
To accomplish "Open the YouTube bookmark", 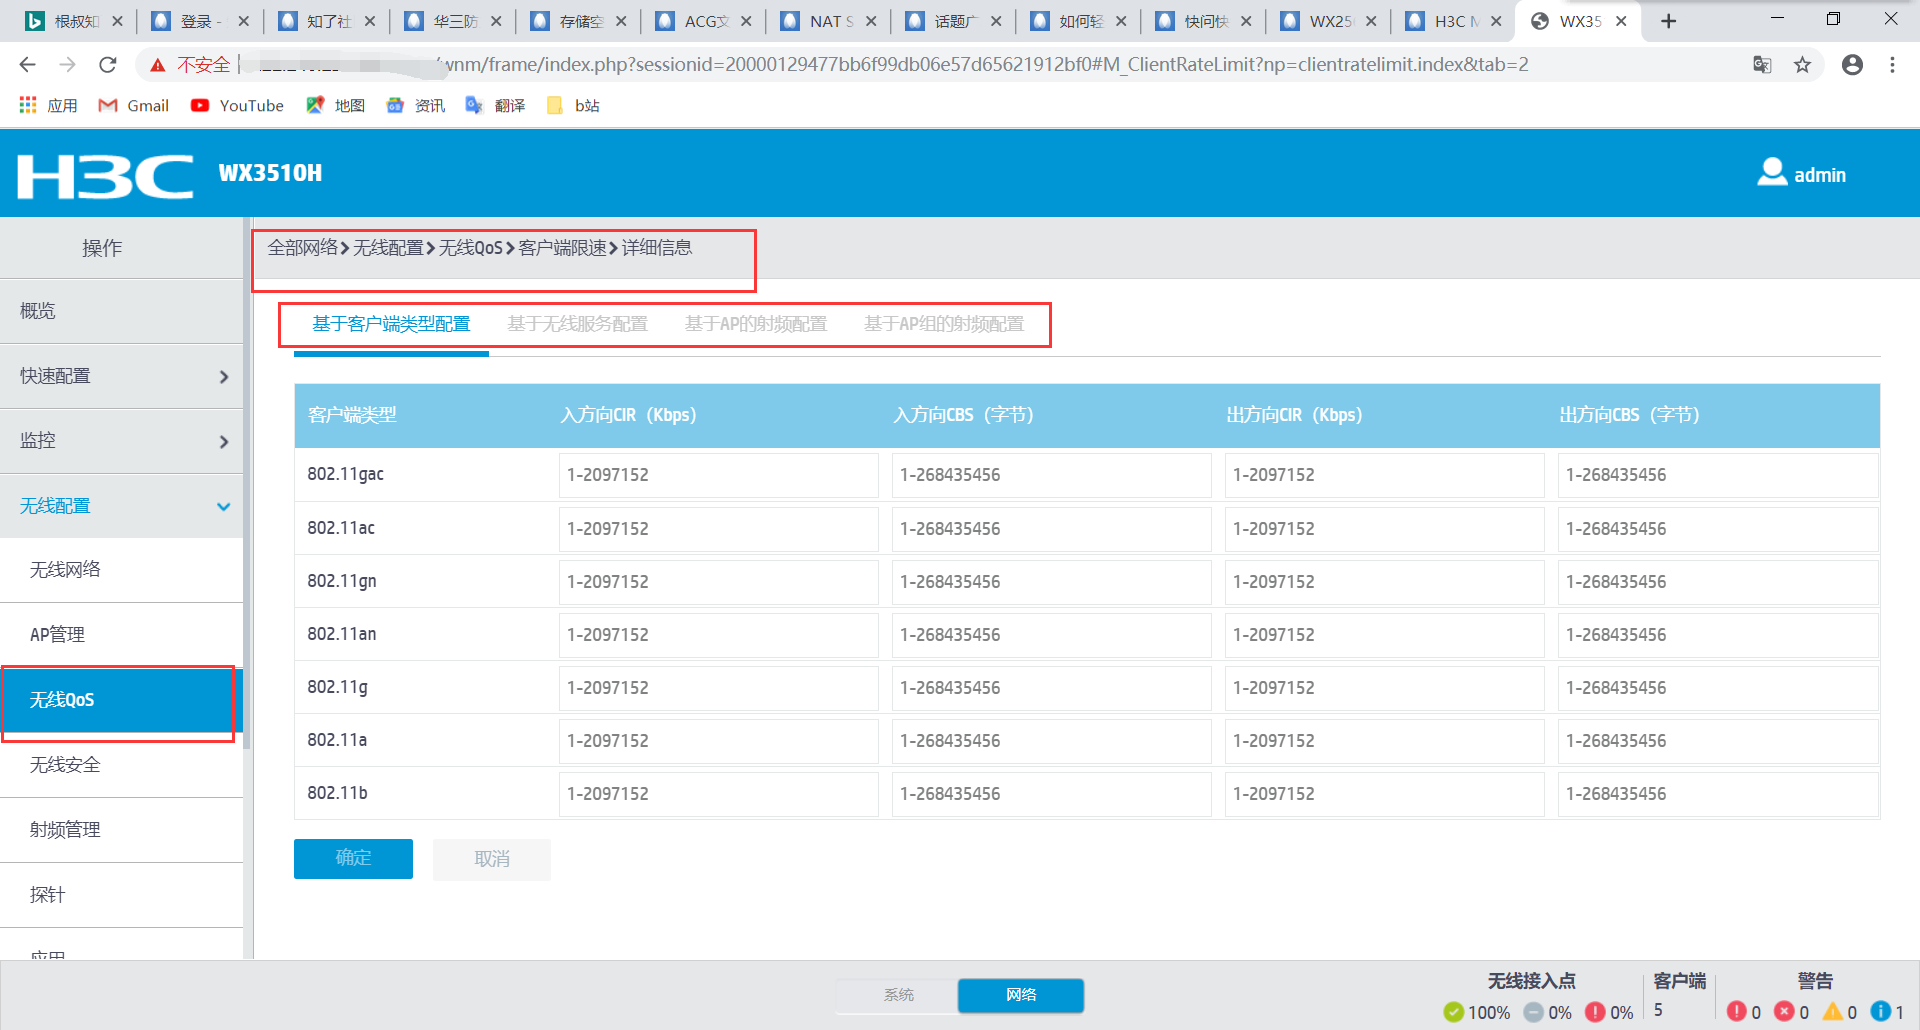I will [x=237, y=105].
